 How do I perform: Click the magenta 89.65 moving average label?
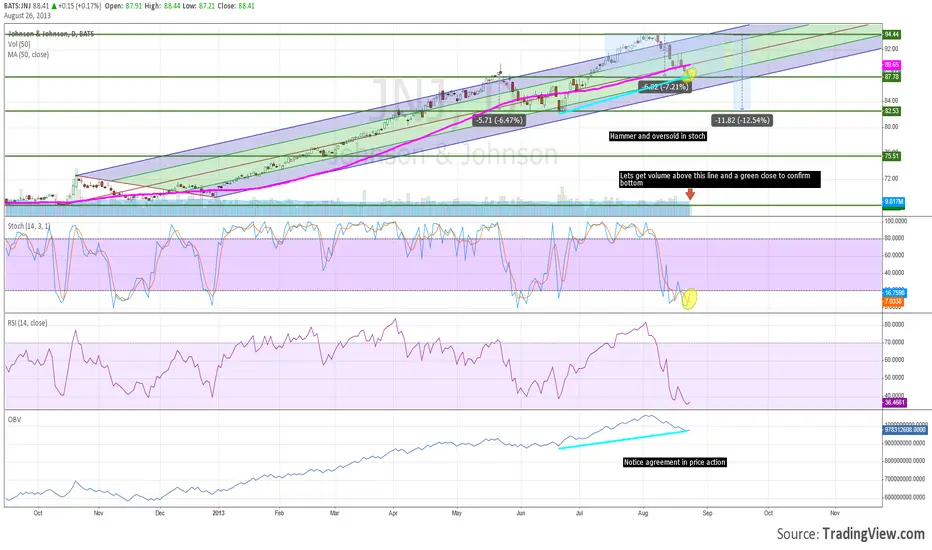(892, 65)
